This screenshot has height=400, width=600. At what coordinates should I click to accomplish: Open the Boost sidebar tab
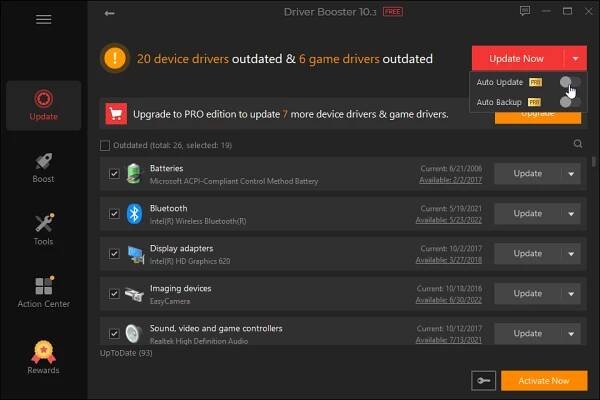coord(43,168)
